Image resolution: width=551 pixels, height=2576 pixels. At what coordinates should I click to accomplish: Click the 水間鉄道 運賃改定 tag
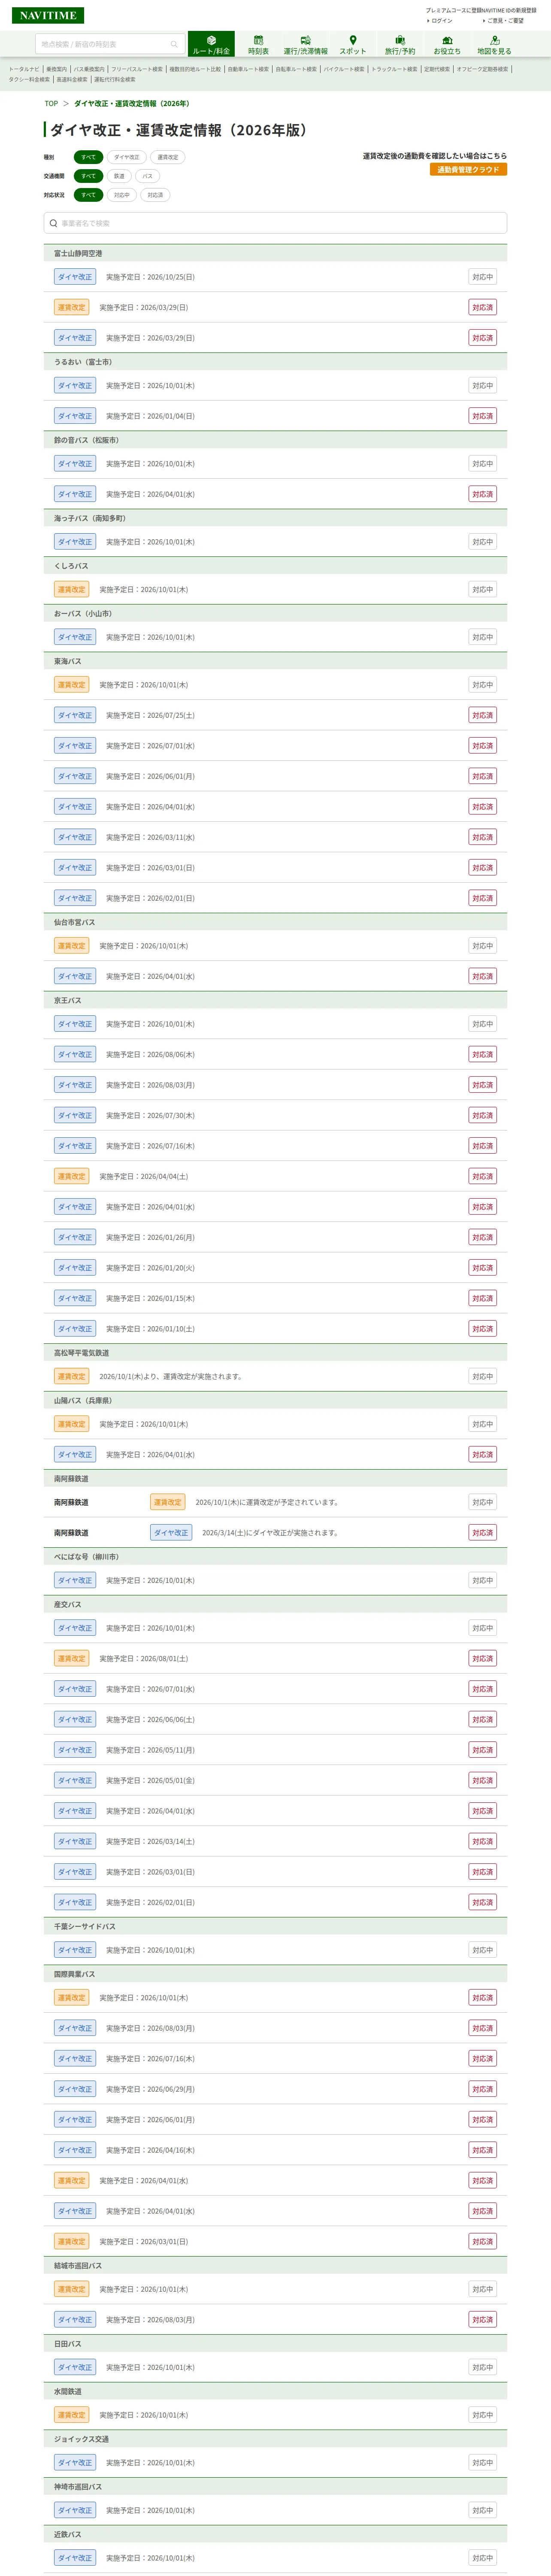coord(71,2415)
